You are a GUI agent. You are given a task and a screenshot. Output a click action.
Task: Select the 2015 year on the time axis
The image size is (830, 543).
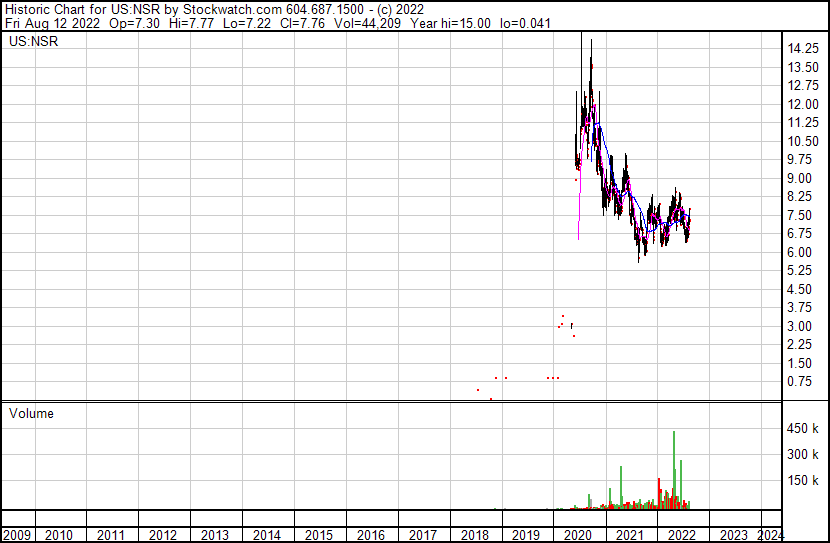[318, 535]
